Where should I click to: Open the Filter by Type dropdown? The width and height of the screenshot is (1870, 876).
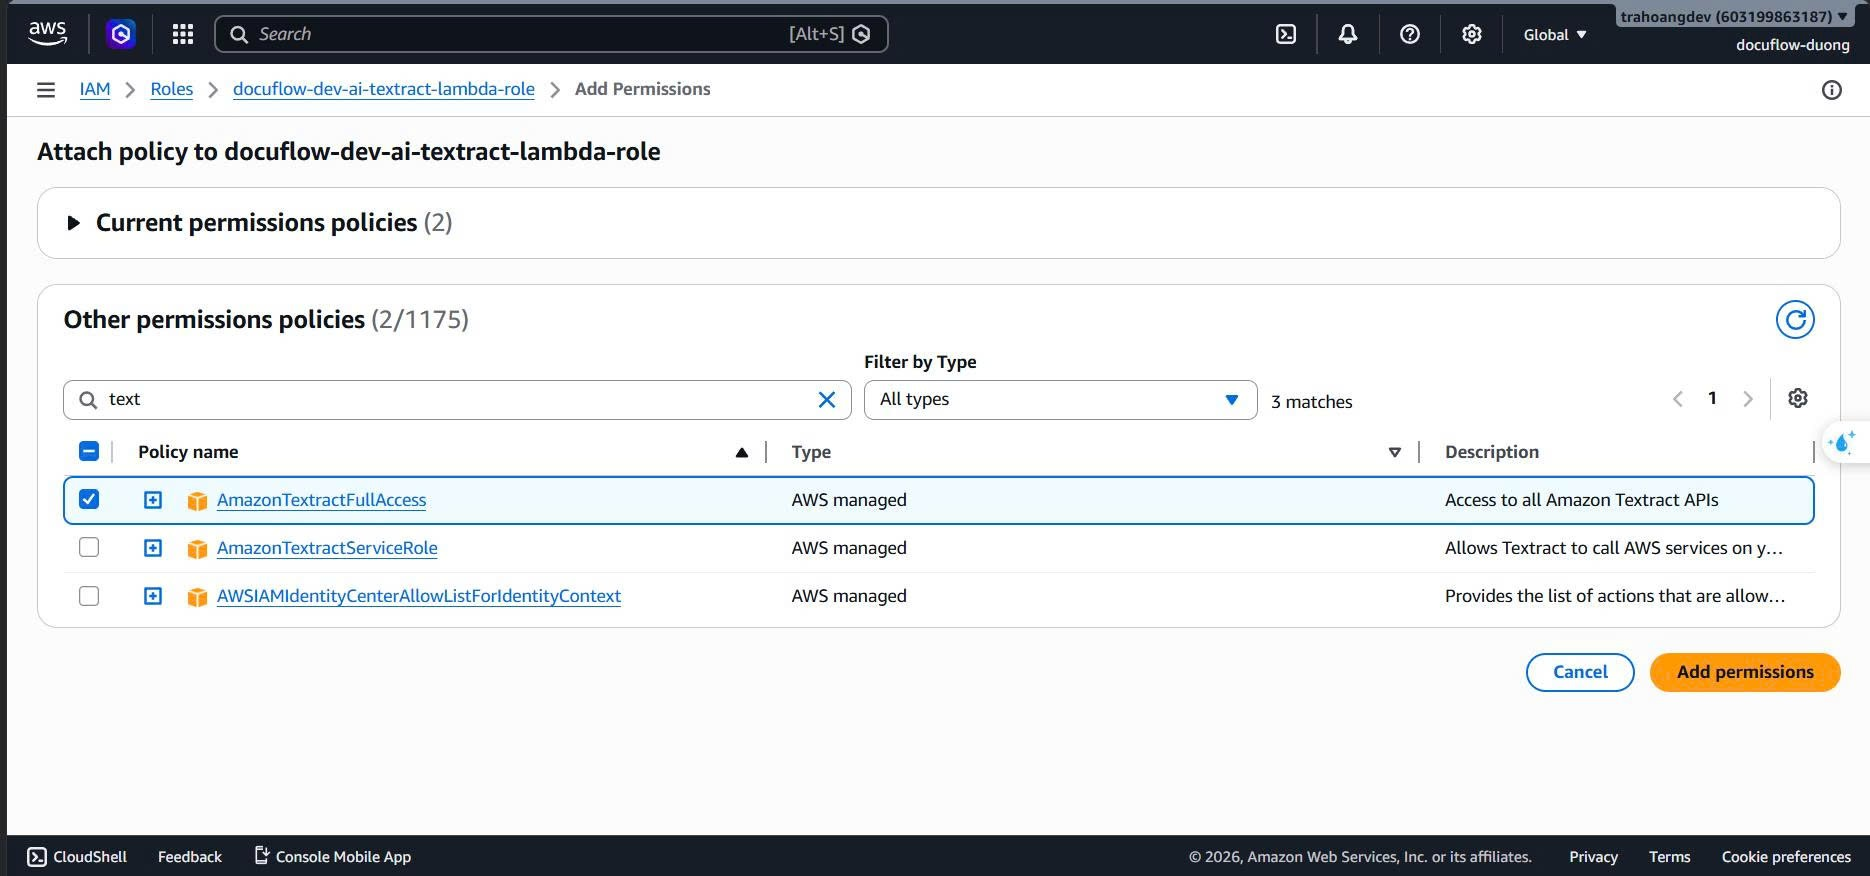click(x=1060, y=400)
